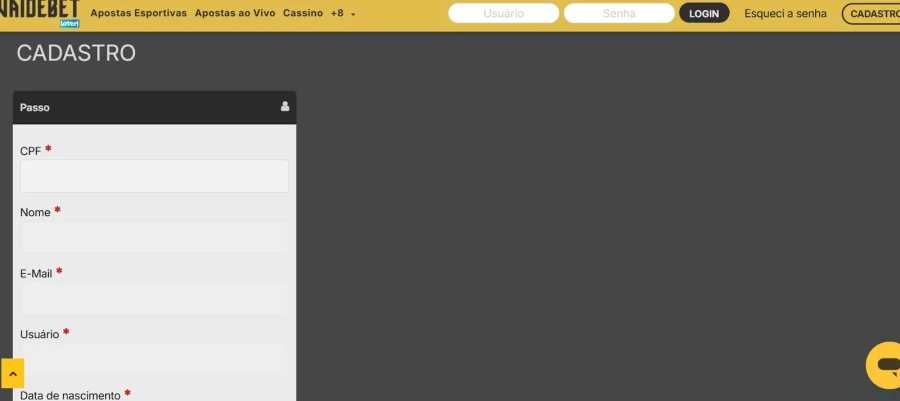900x401 pixels.
Task: Focus the Usuário login field in header
Action: [x=503, y=14]
